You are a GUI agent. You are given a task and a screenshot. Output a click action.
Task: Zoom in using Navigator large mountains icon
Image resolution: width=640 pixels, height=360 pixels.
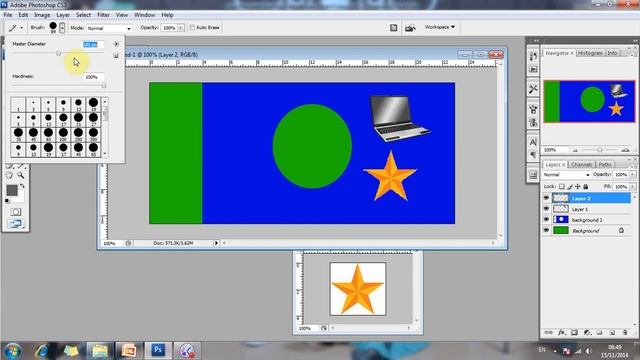coord(625,150)
